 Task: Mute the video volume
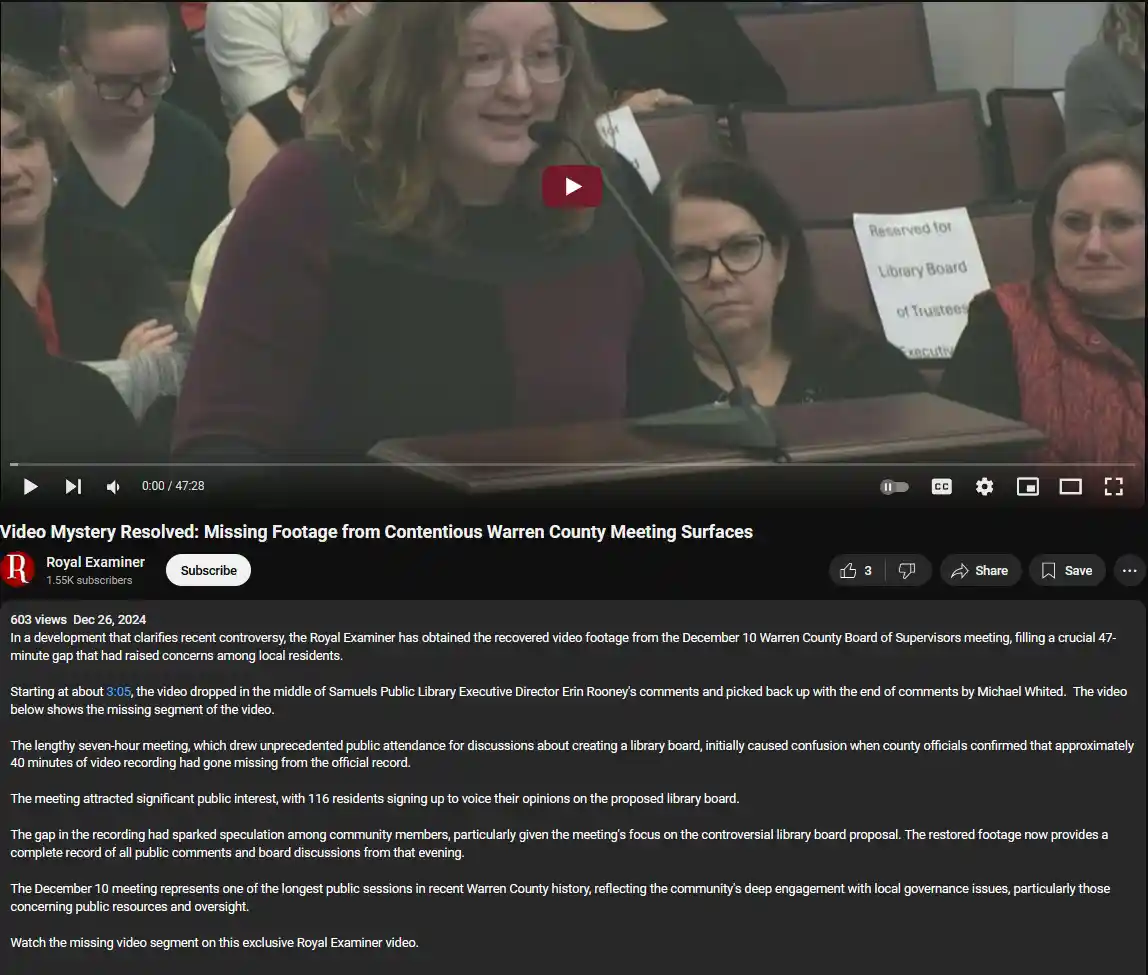click(113, 486)
